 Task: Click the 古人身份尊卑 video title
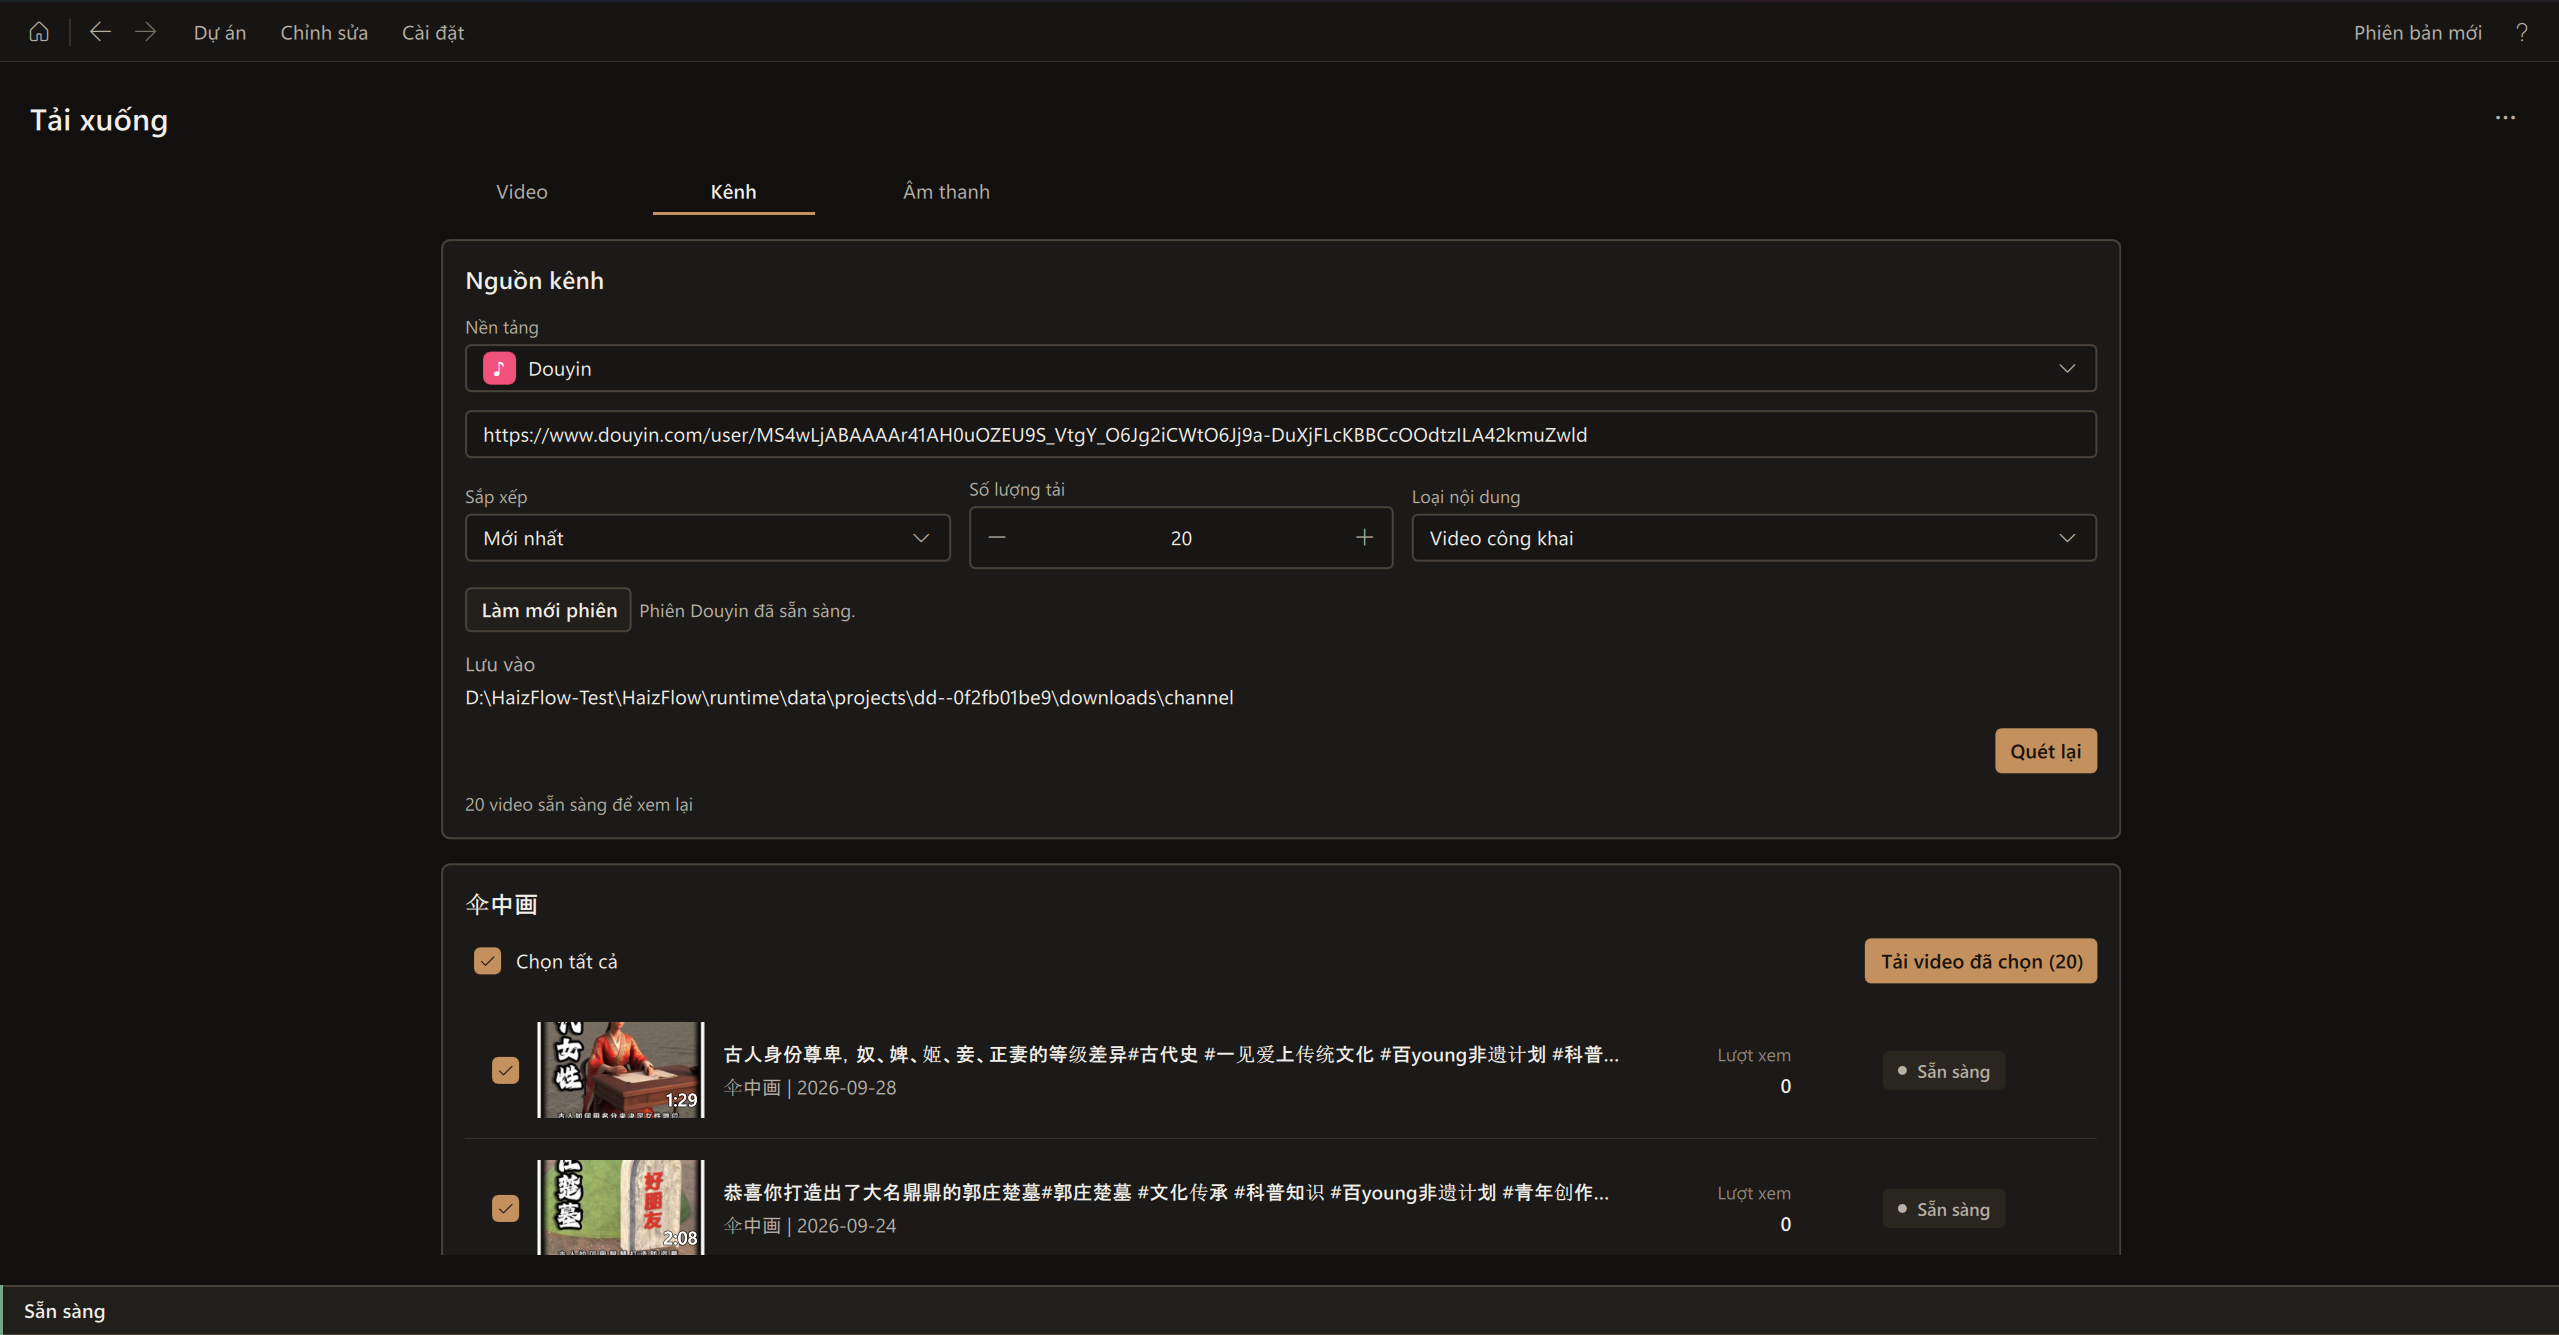click(x=1171, y=1054)
